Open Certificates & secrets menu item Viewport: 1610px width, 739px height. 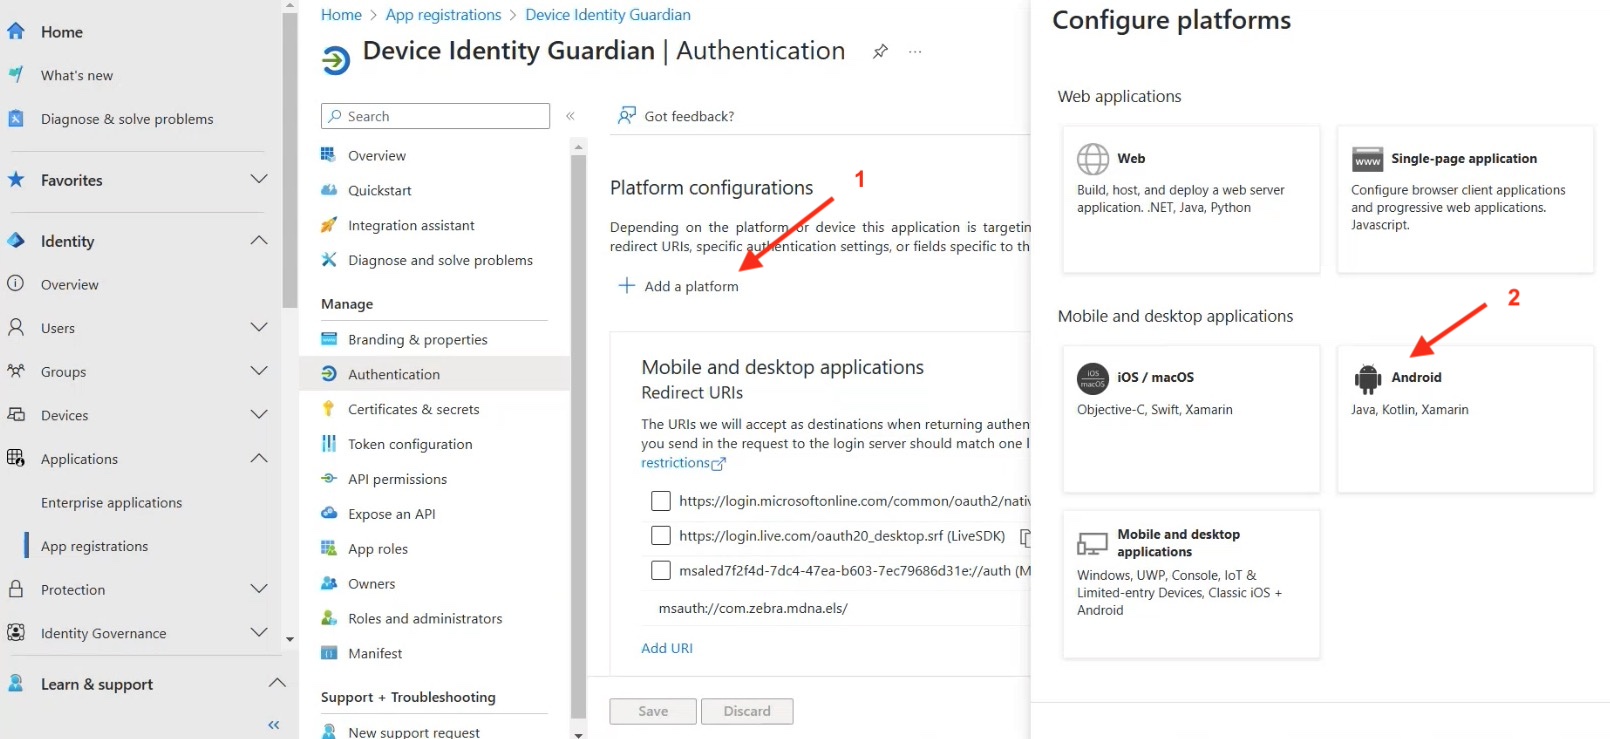[x=413, y=409]
